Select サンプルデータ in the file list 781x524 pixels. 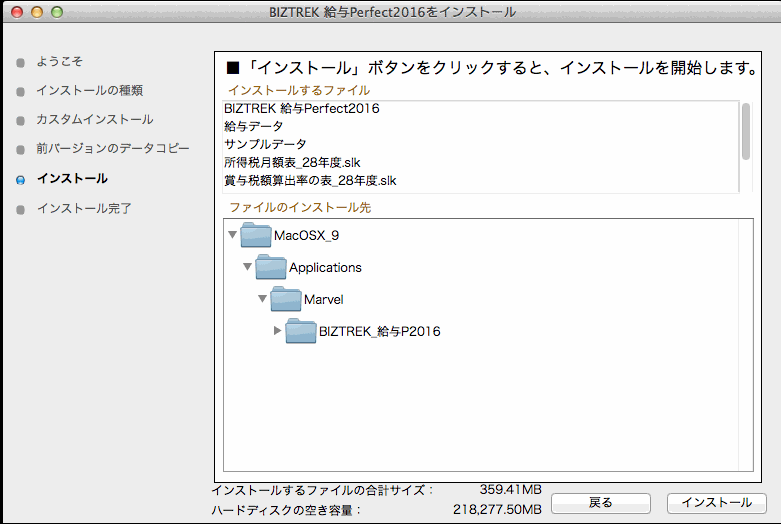[265, 144]
